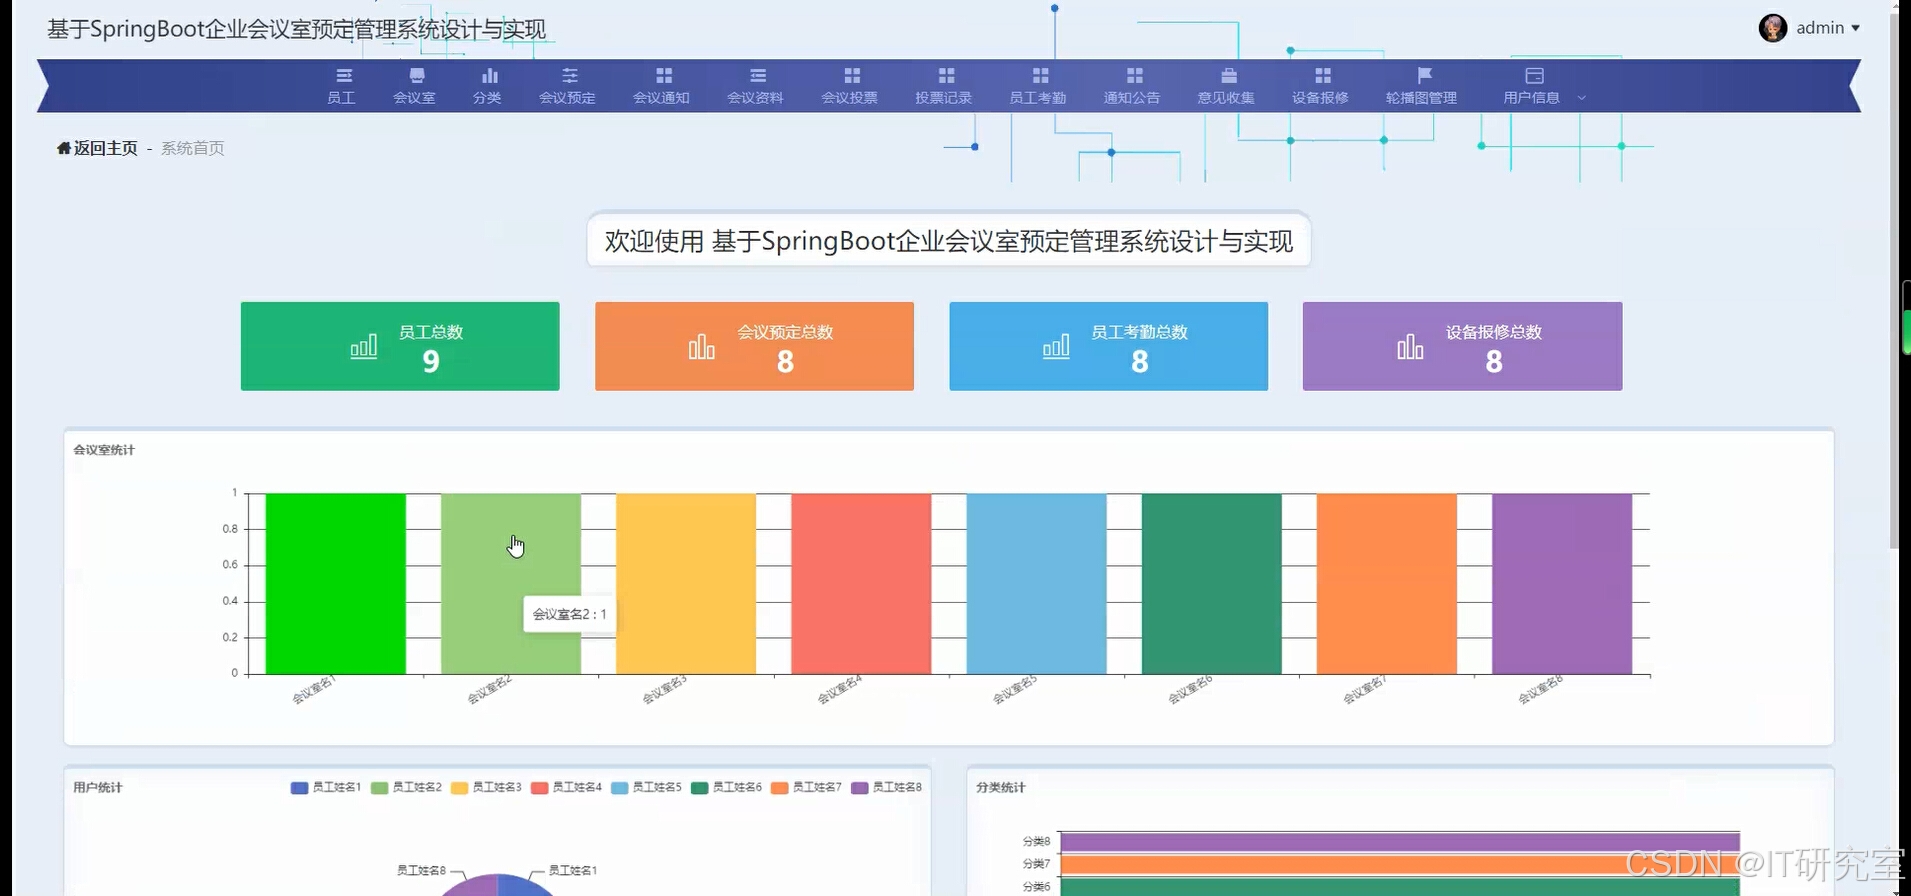Open the 员工总数 9 card
This screenshot has height=896, width=1911.
point(400,346)
